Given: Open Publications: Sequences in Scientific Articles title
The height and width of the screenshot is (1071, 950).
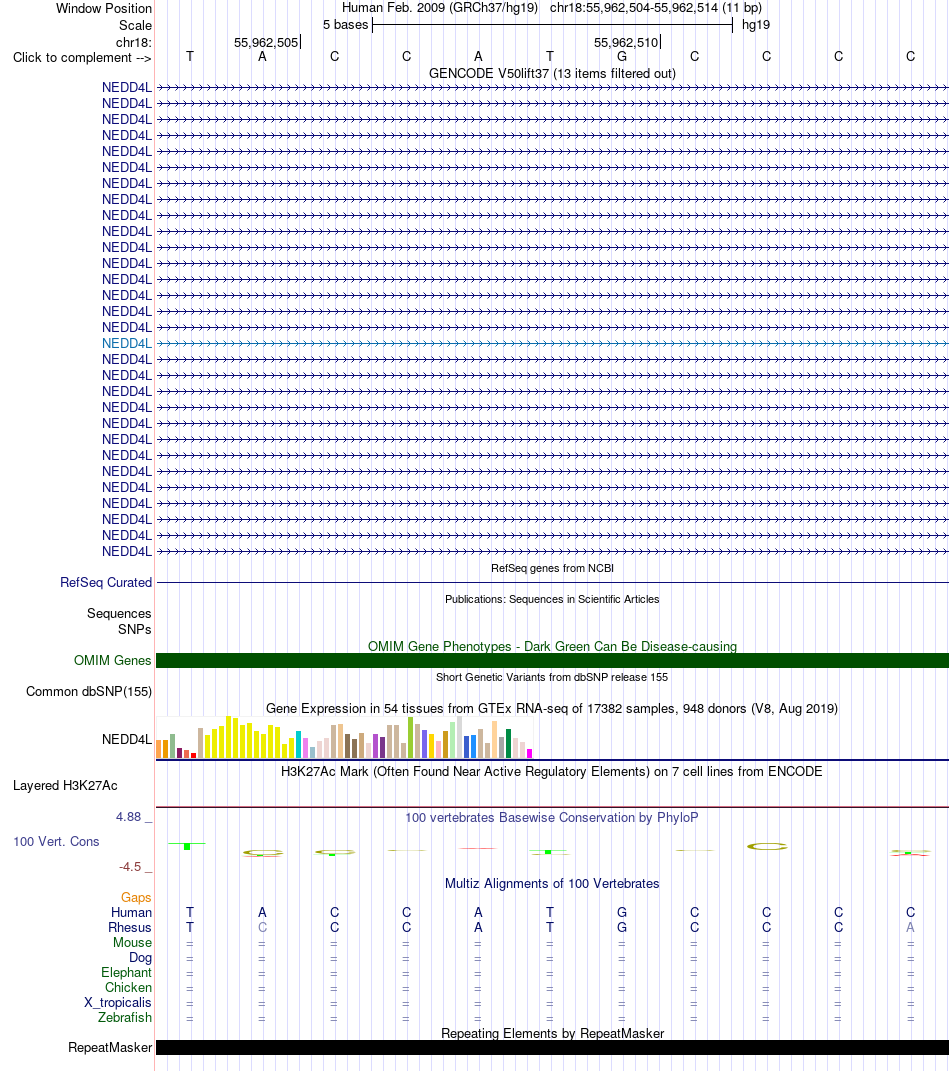Looking at the screenshot, I should [553, 599].
